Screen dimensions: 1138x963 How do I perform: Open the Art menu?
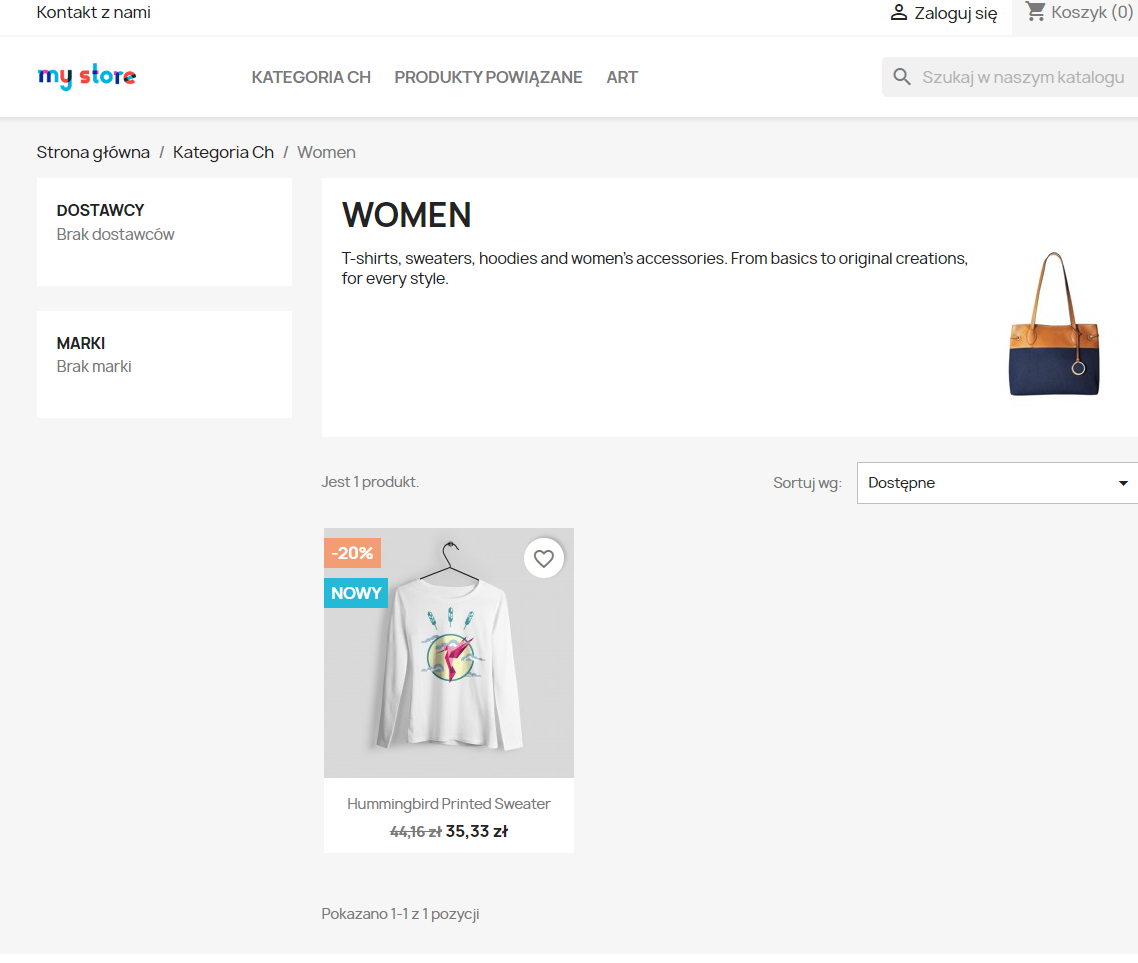tap(622, 77)
